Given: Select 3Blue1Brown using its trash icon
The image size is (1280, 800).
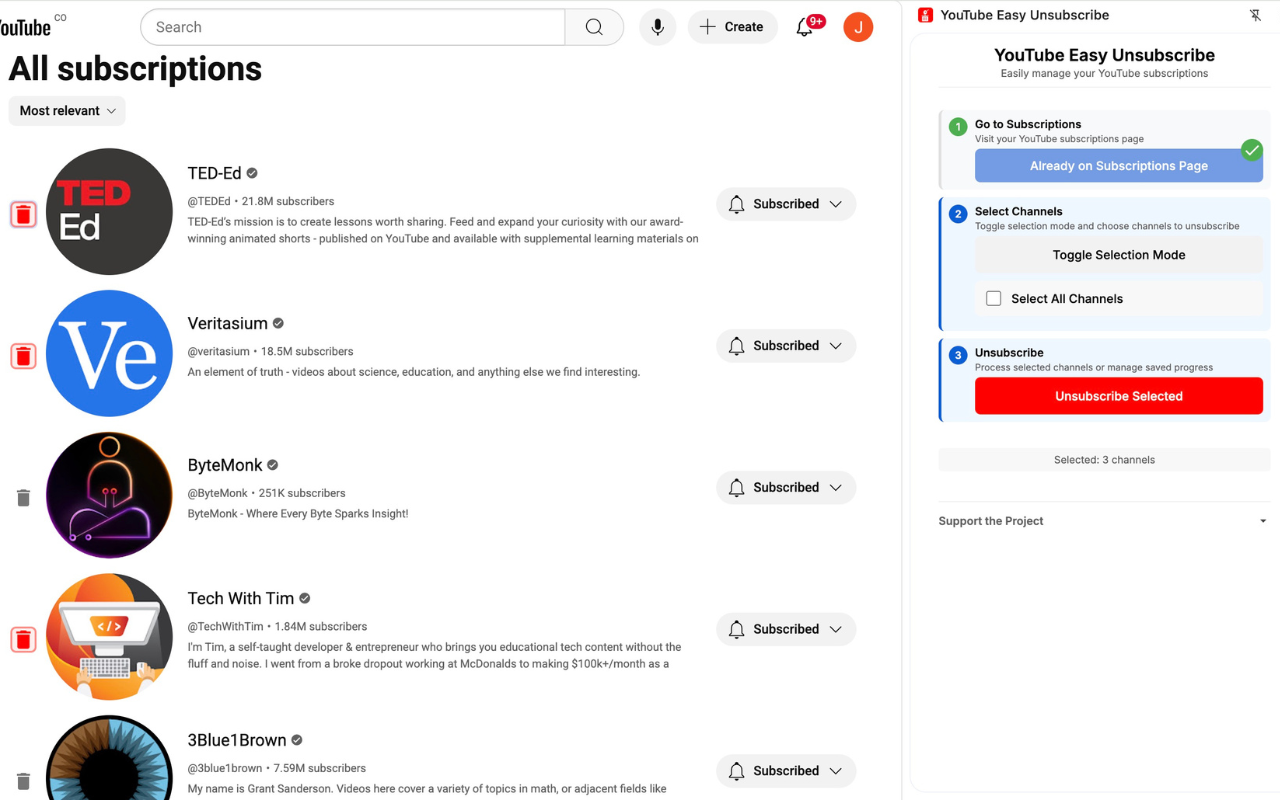Looking at the screenshot, I should point(24,782).
